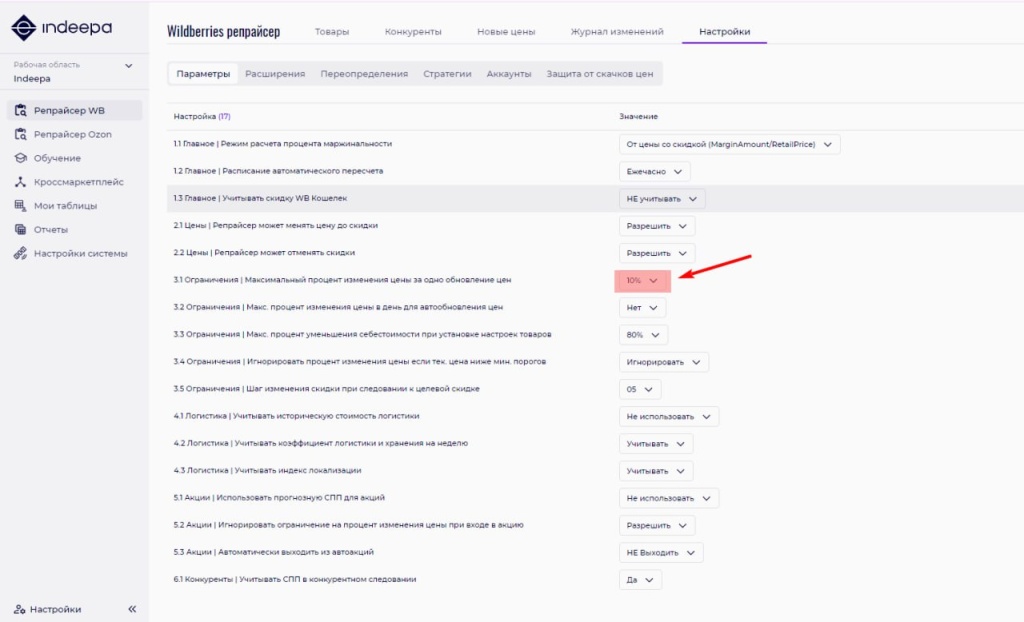Open the Ежечасно schedule dropdown
The image size is (1024, 622).
coord(654,171)
